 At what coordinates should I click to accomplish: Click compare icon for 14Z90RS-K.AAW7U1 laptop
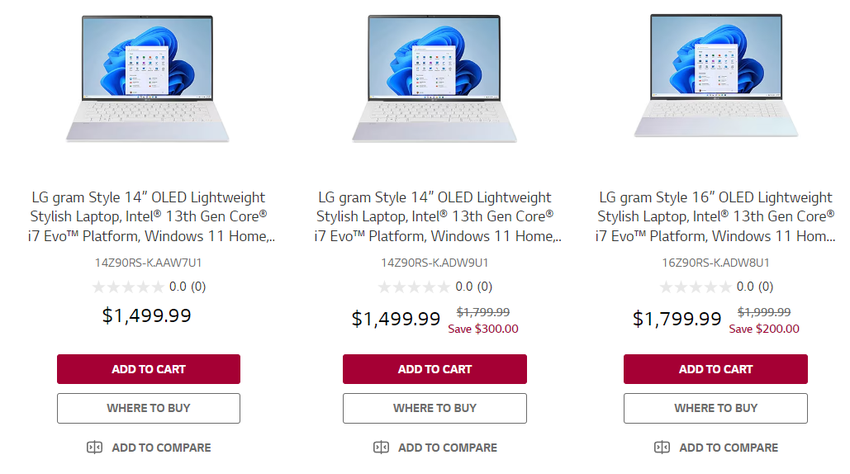point(95,447)
